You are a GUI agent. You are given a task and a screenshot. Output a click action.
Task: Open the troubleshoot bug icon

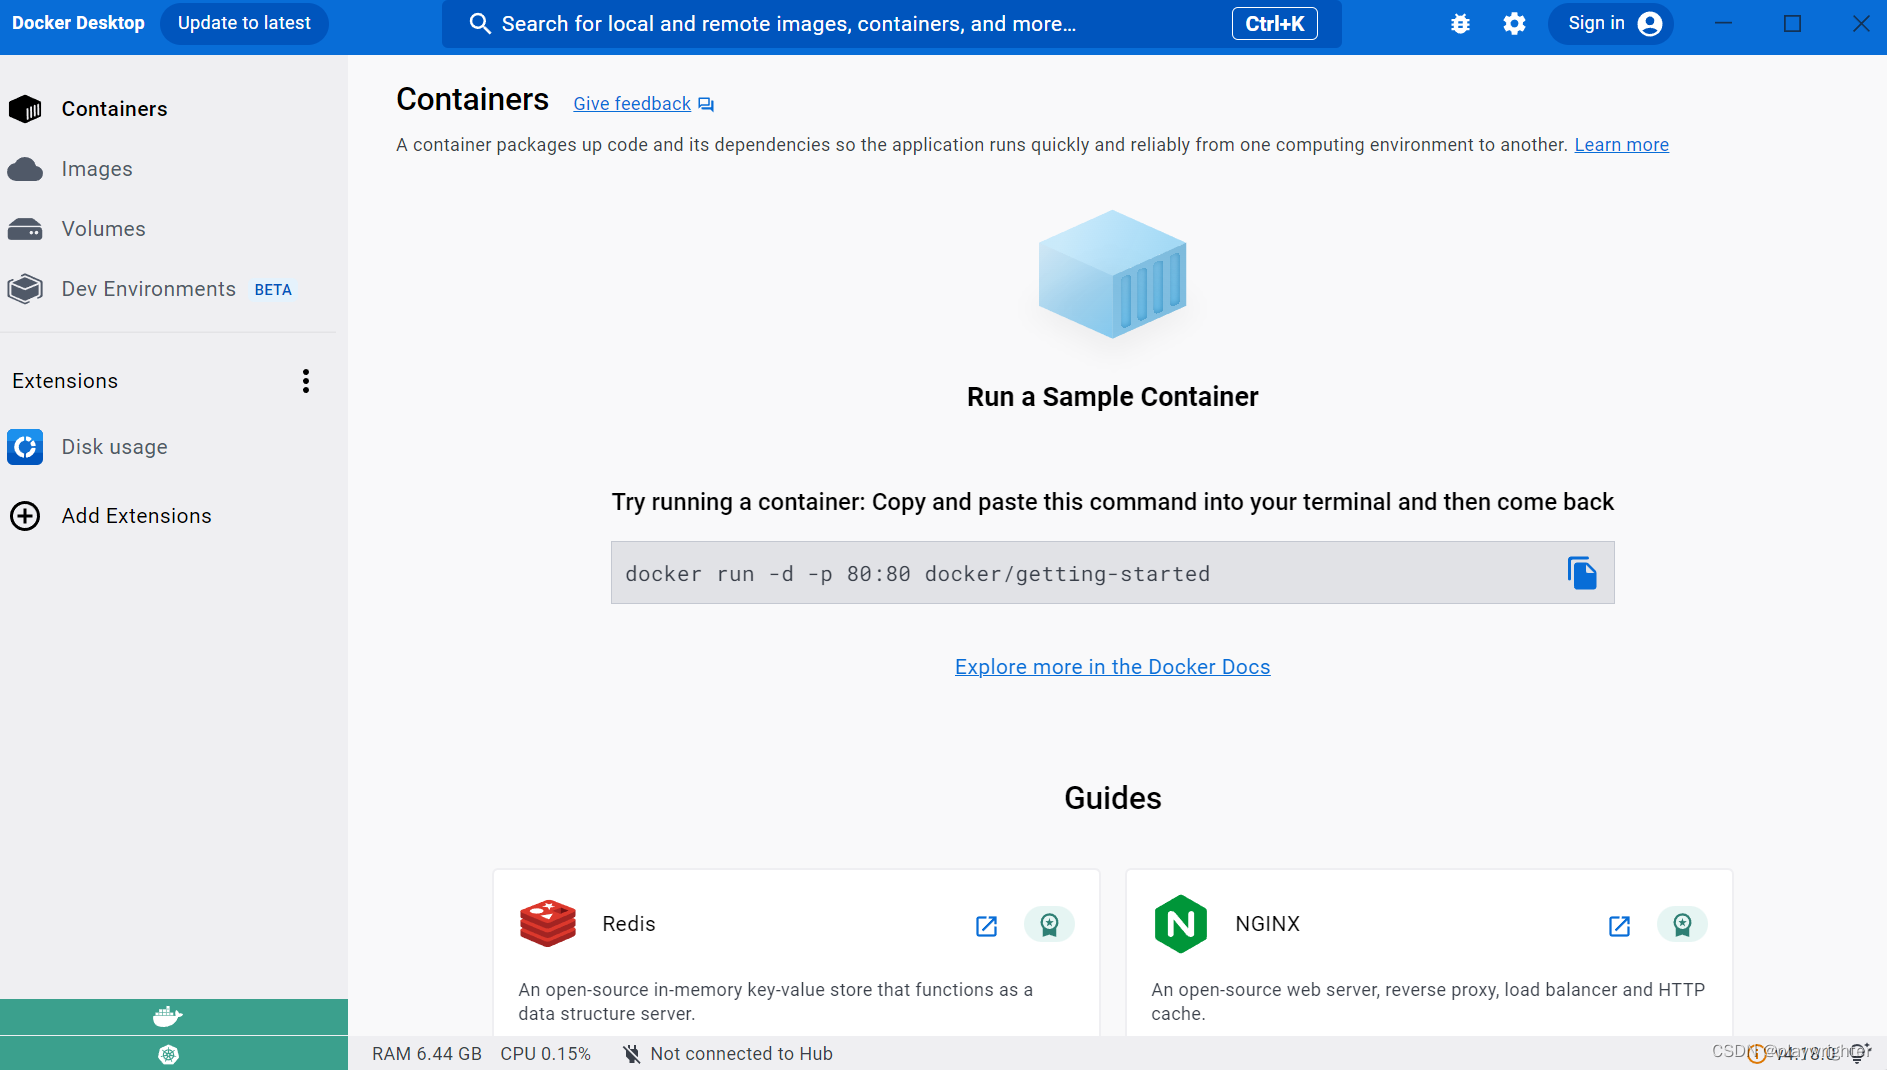[1460, 24]
